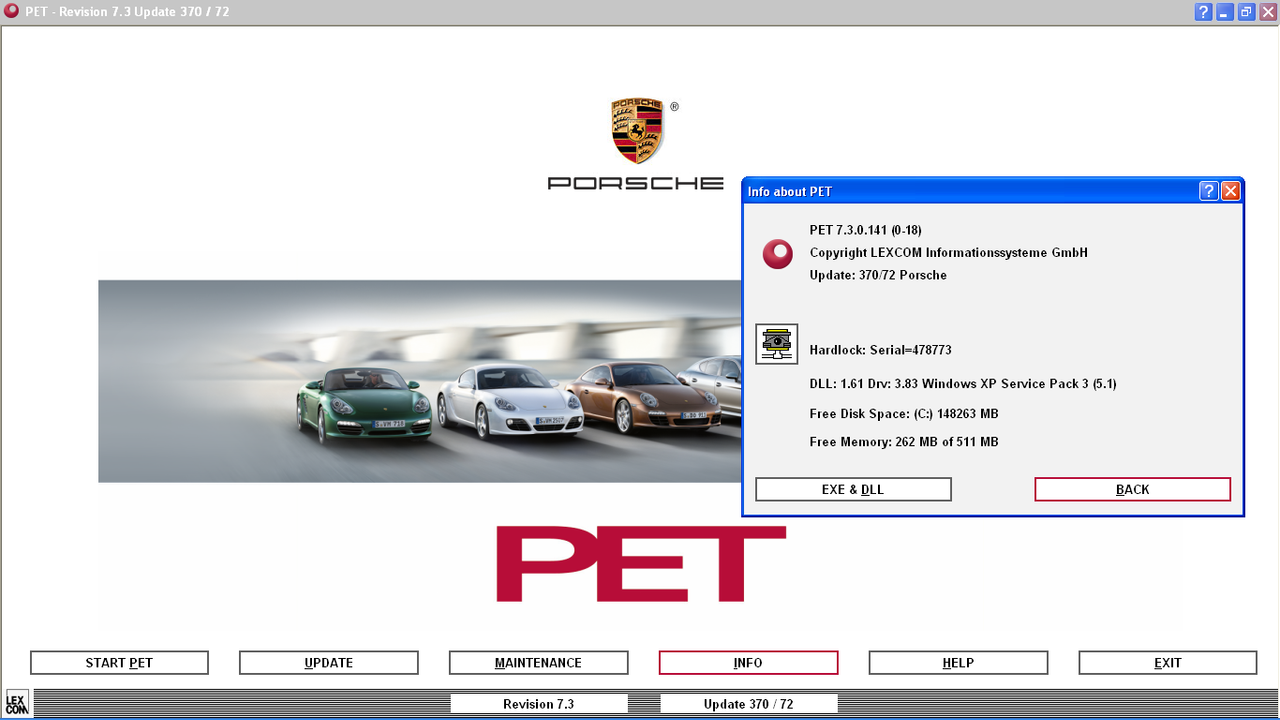Click the START PET button
The image size is (1280, 720).
[119, 663]
